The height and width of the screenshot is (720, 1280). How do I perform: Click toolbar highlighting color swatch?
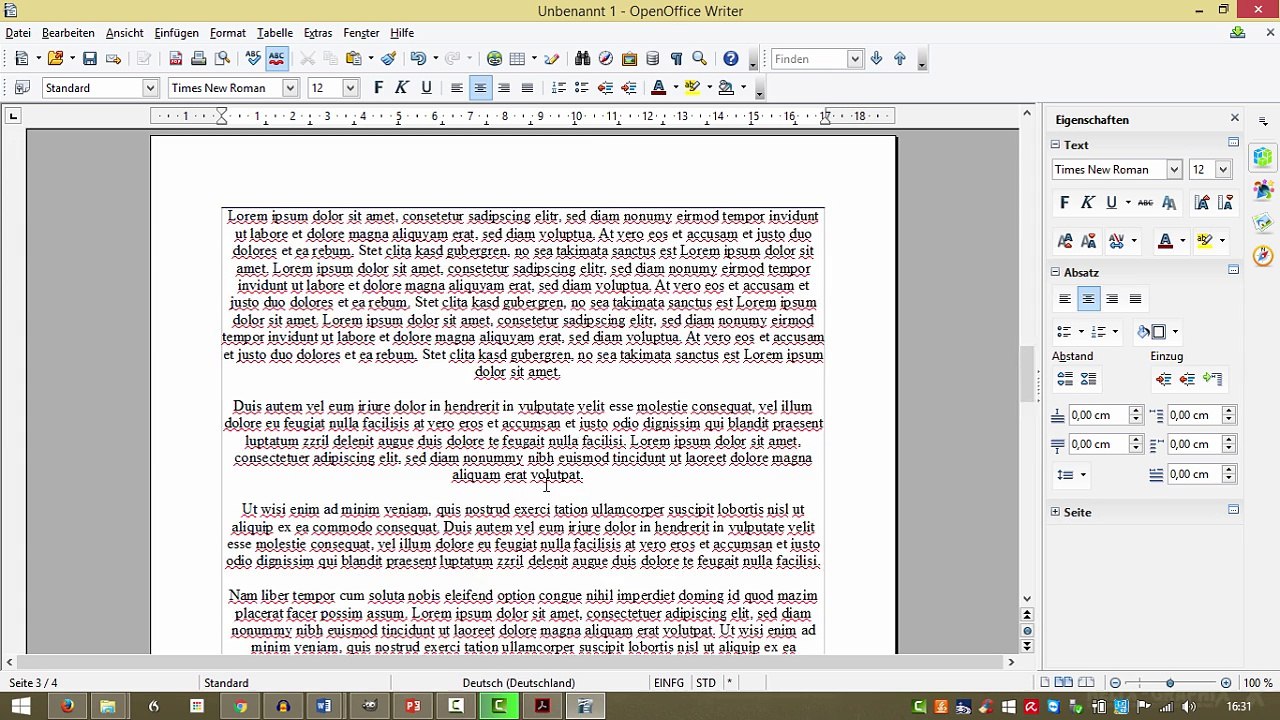(692, 88)
